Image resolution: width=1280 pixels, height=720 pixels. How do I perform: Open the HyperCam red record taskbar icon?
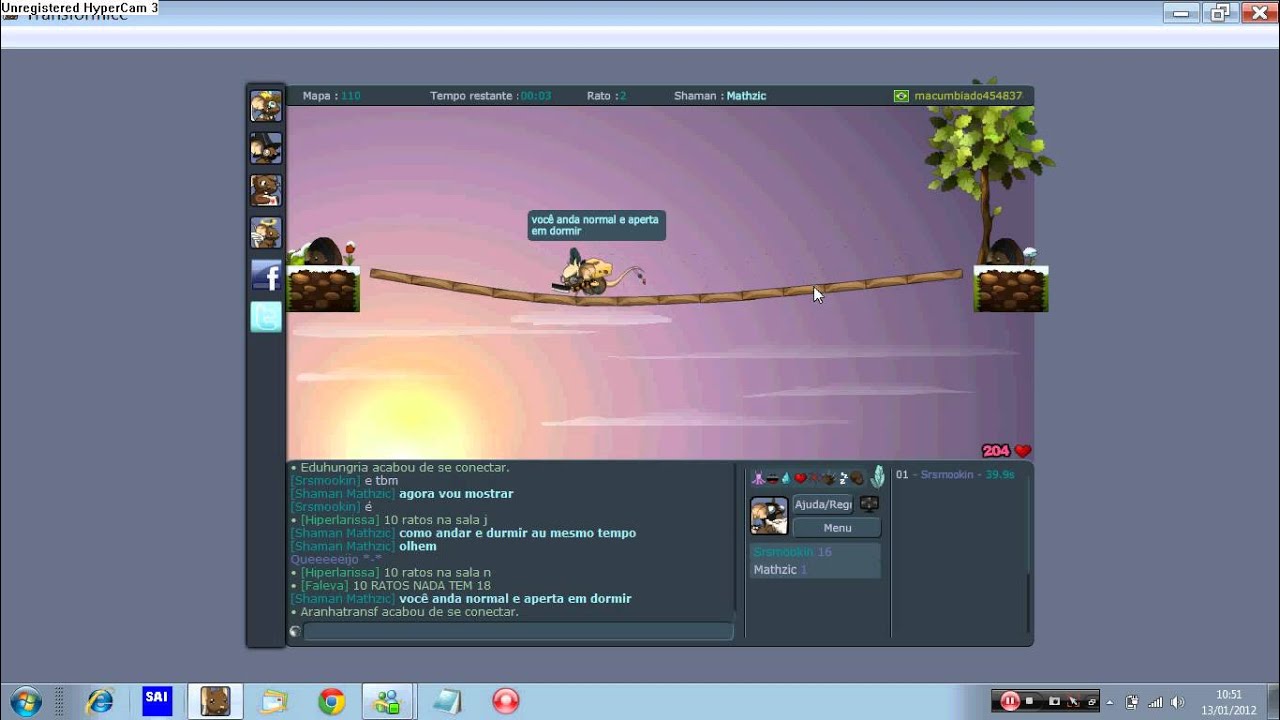[x=506, y=701]
